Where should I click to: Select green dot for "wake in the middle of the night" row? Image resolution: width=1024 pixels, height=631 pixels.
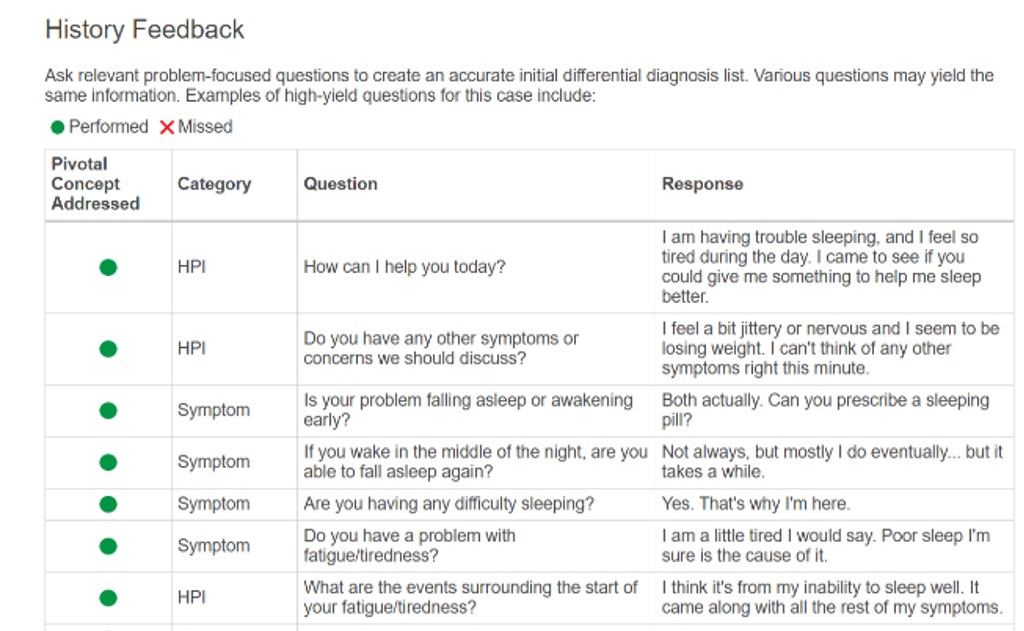[108, 462]
